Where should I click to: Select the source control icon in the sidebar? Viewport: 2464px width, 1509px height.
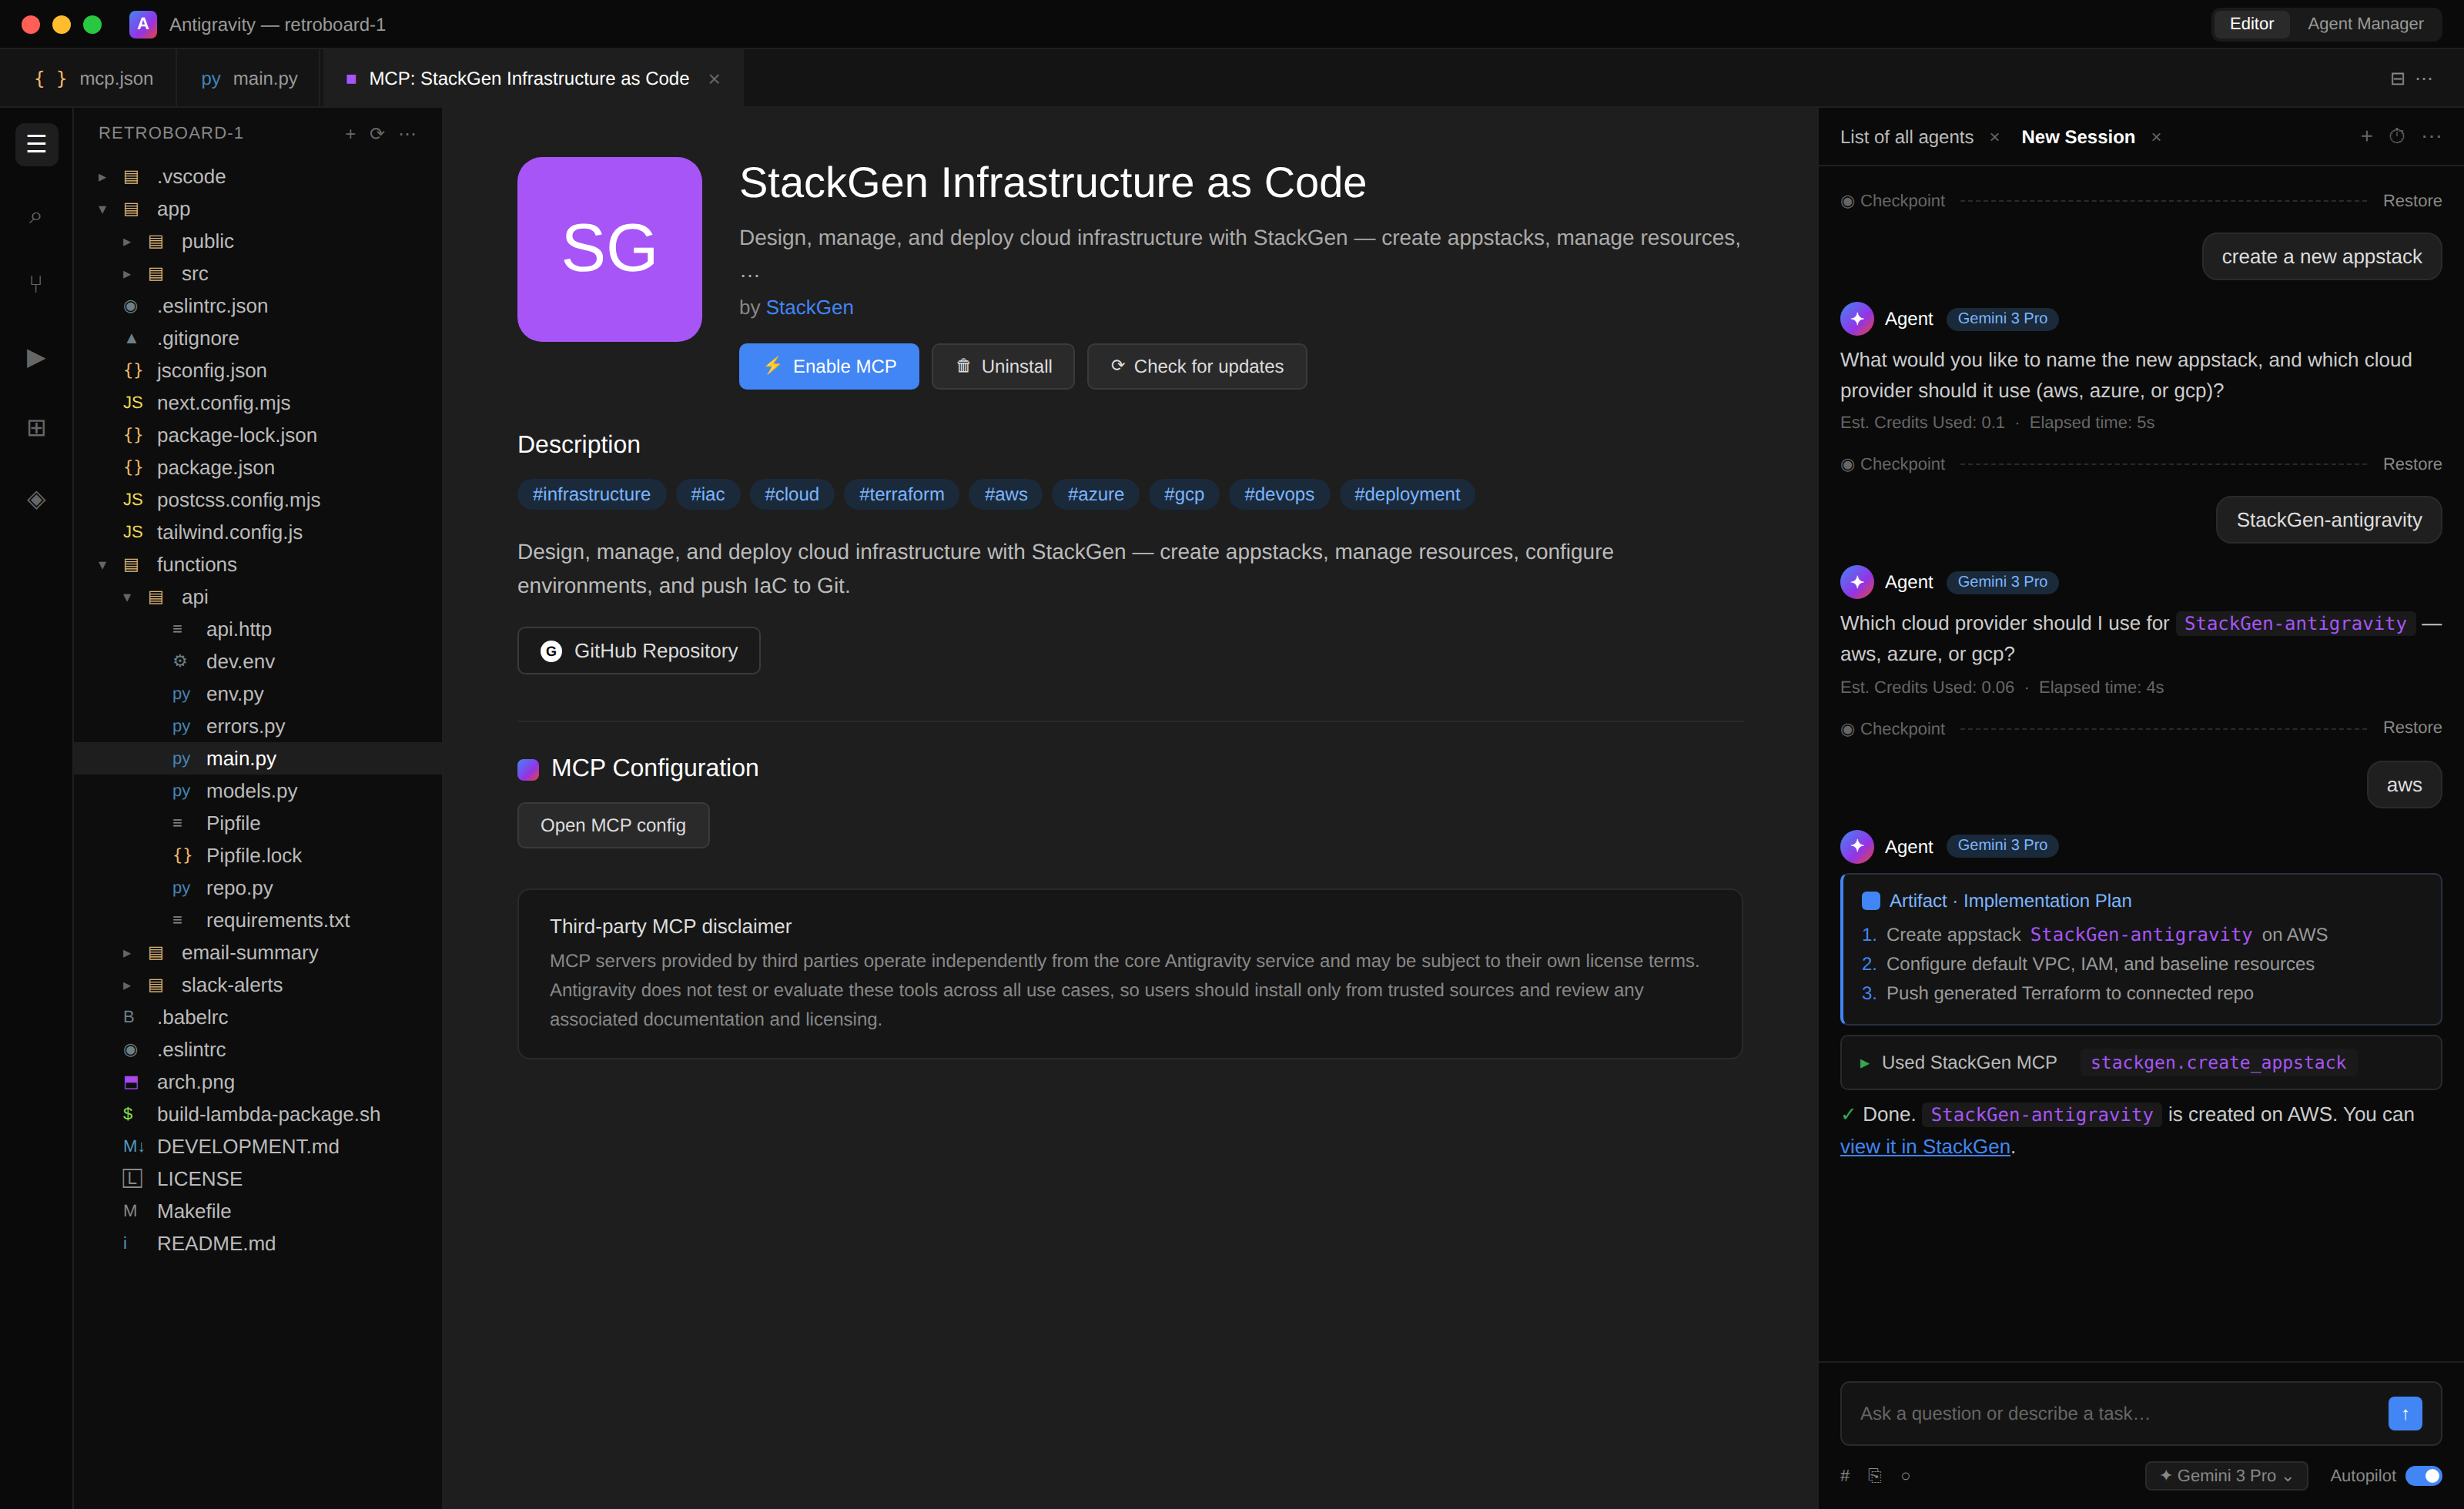[x=36, y=283]
